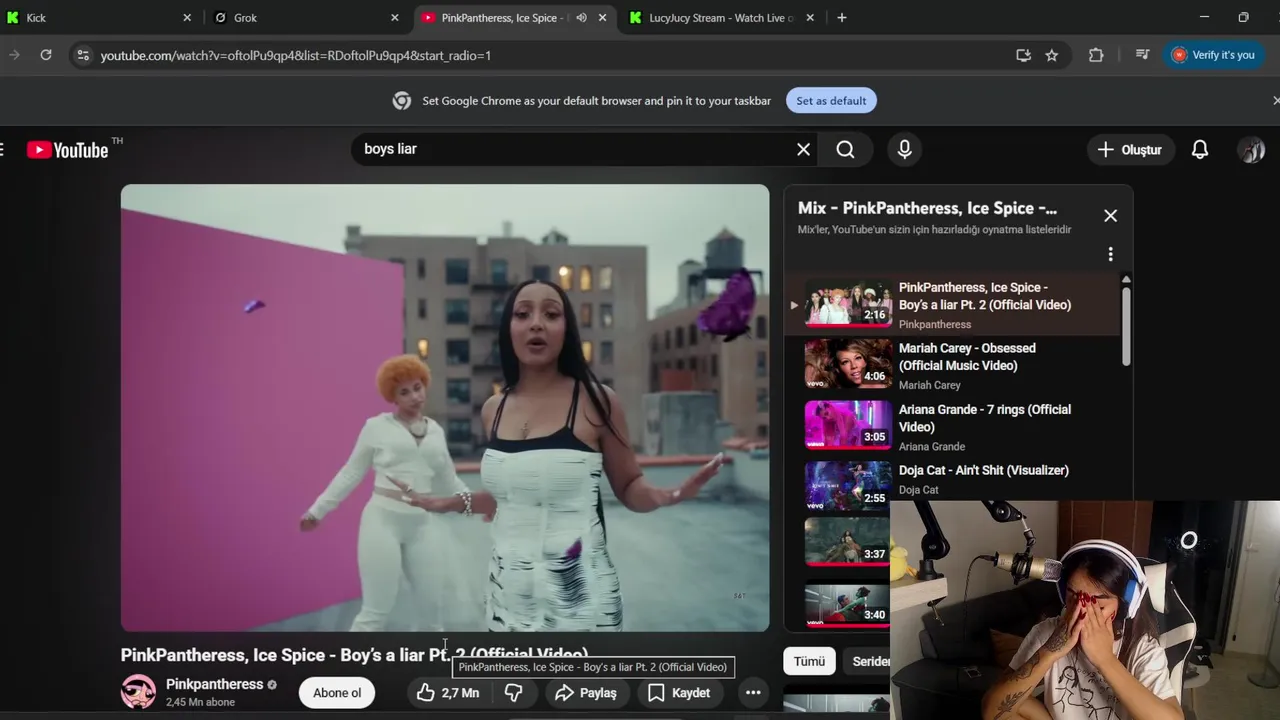The height and width of the screenshot is (720, 1280).
Task: Close the LucyJucy Stream tab
Action: (810, 17)
